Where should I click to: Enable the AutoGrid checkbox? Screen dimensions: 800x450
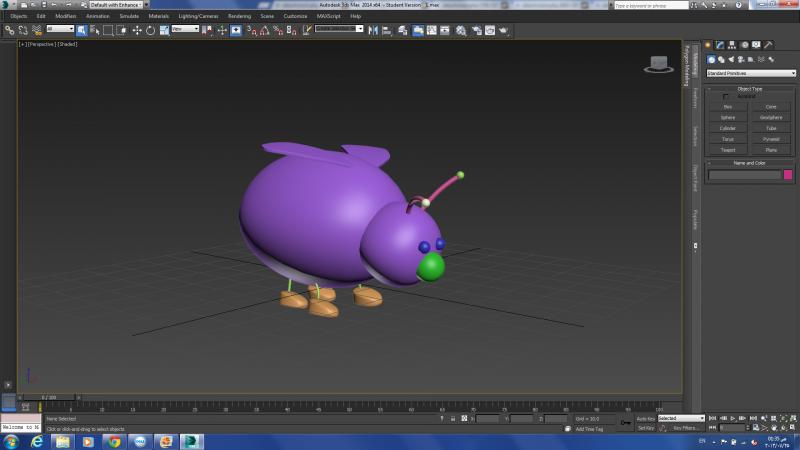tap(726, 96)
